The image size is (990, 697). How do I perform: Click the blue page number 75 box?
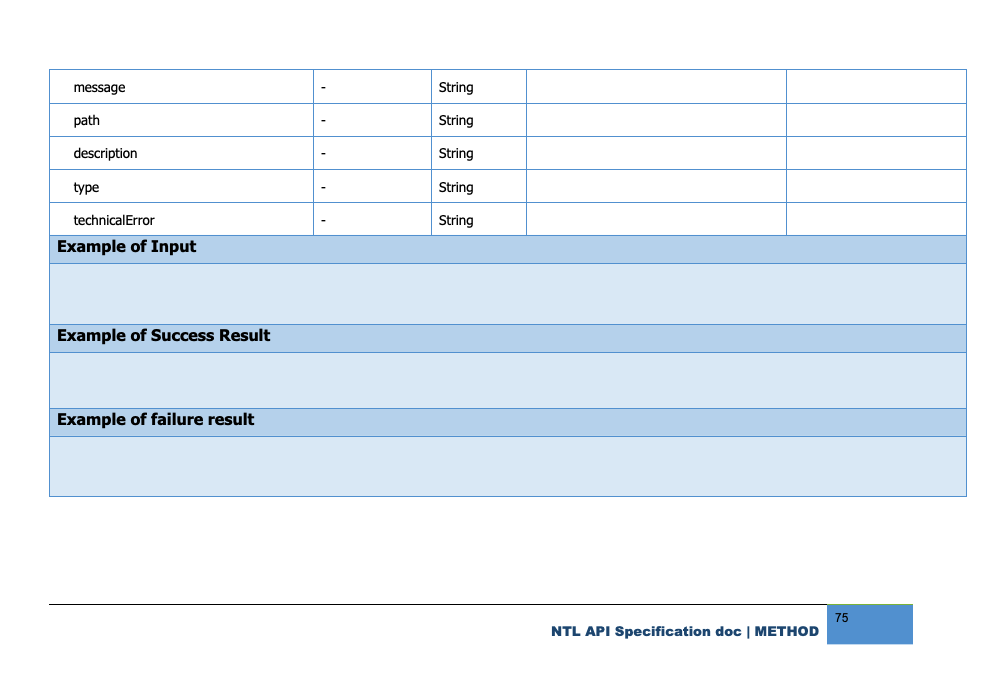pyautogui.click(x=869, y=625)
